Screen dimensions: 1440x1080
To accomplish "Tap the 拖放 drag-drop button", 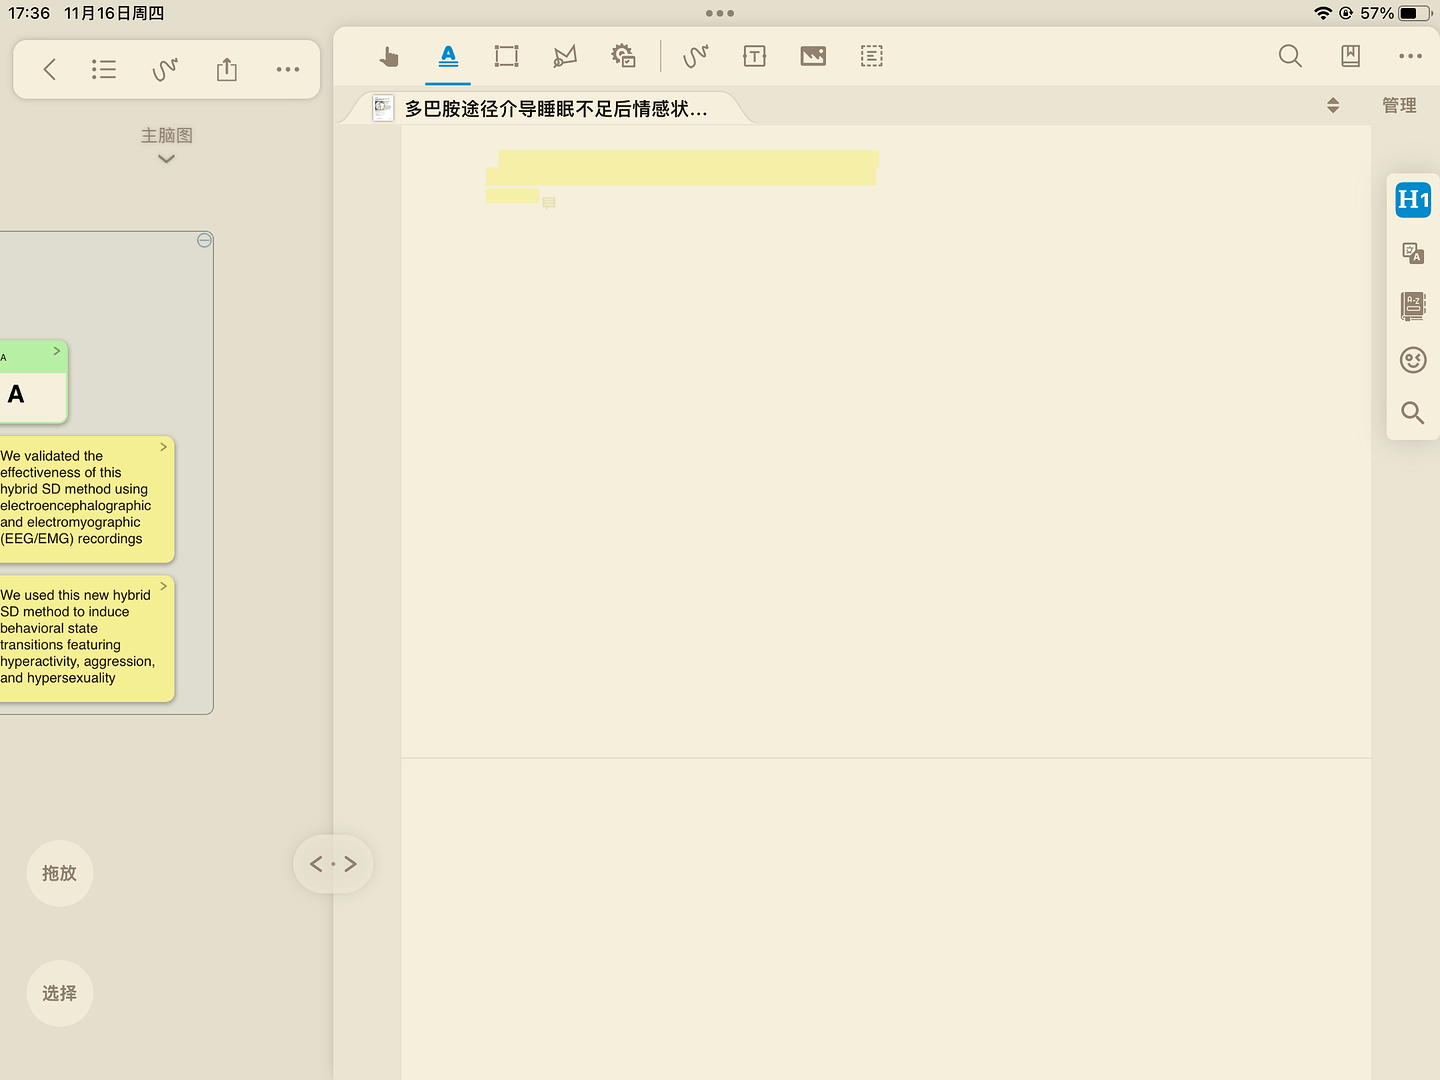I will pyautogui.click(x=60, y=873).
